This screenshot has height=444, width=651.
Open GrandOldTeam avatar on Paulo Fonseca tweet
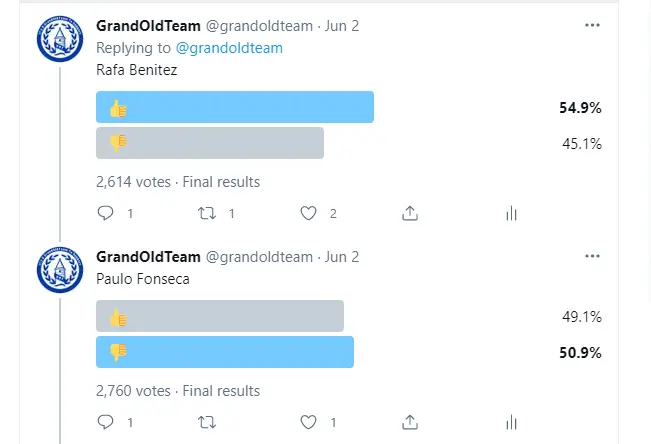60,271
